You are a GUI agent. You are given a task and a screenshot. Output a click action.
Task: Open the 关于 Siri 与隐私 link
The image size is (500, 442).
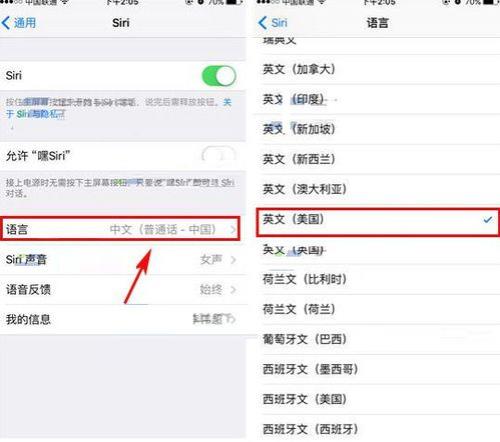35,114
